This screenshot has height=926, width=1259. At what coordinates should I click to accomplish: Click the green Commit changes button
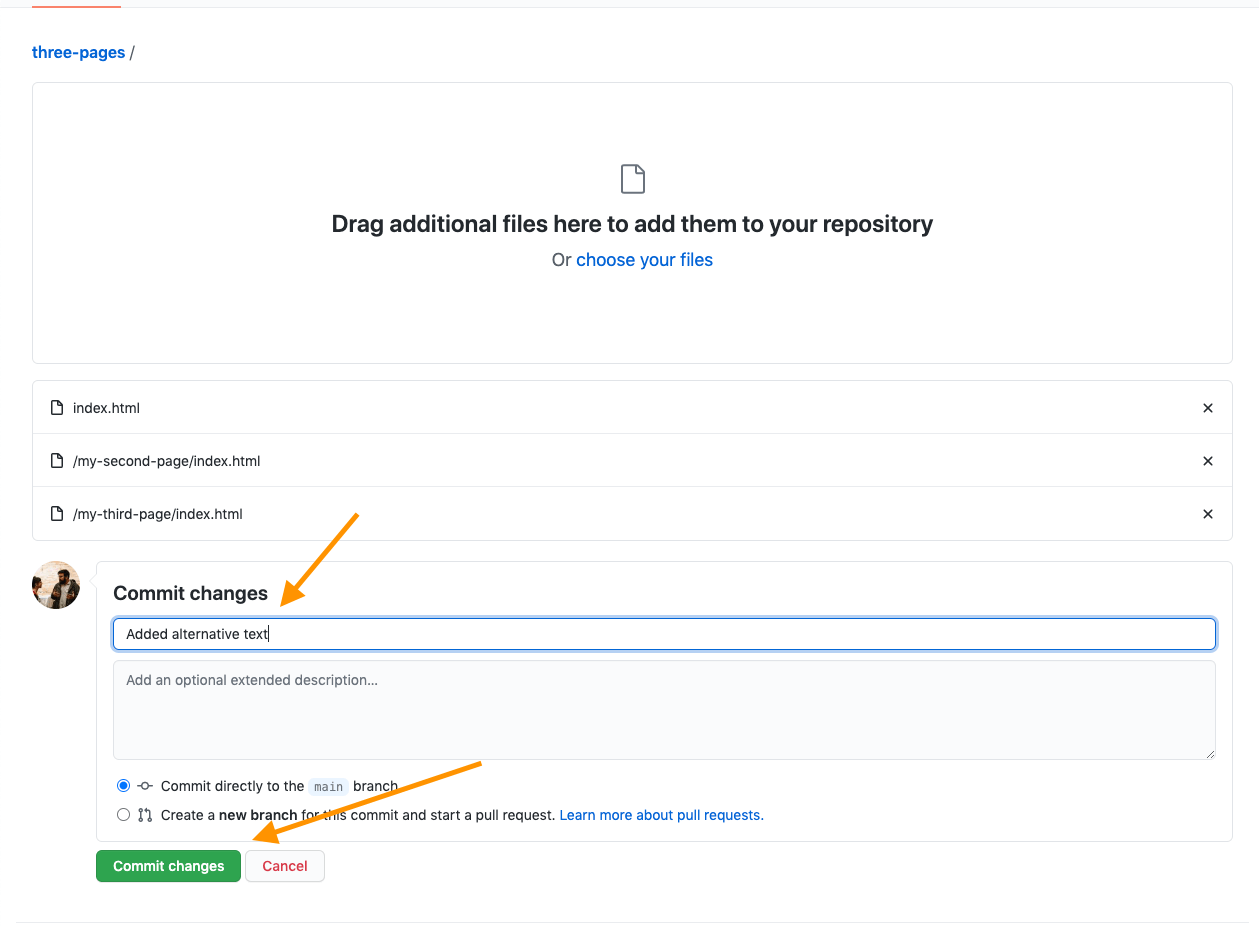pos(168,866)
